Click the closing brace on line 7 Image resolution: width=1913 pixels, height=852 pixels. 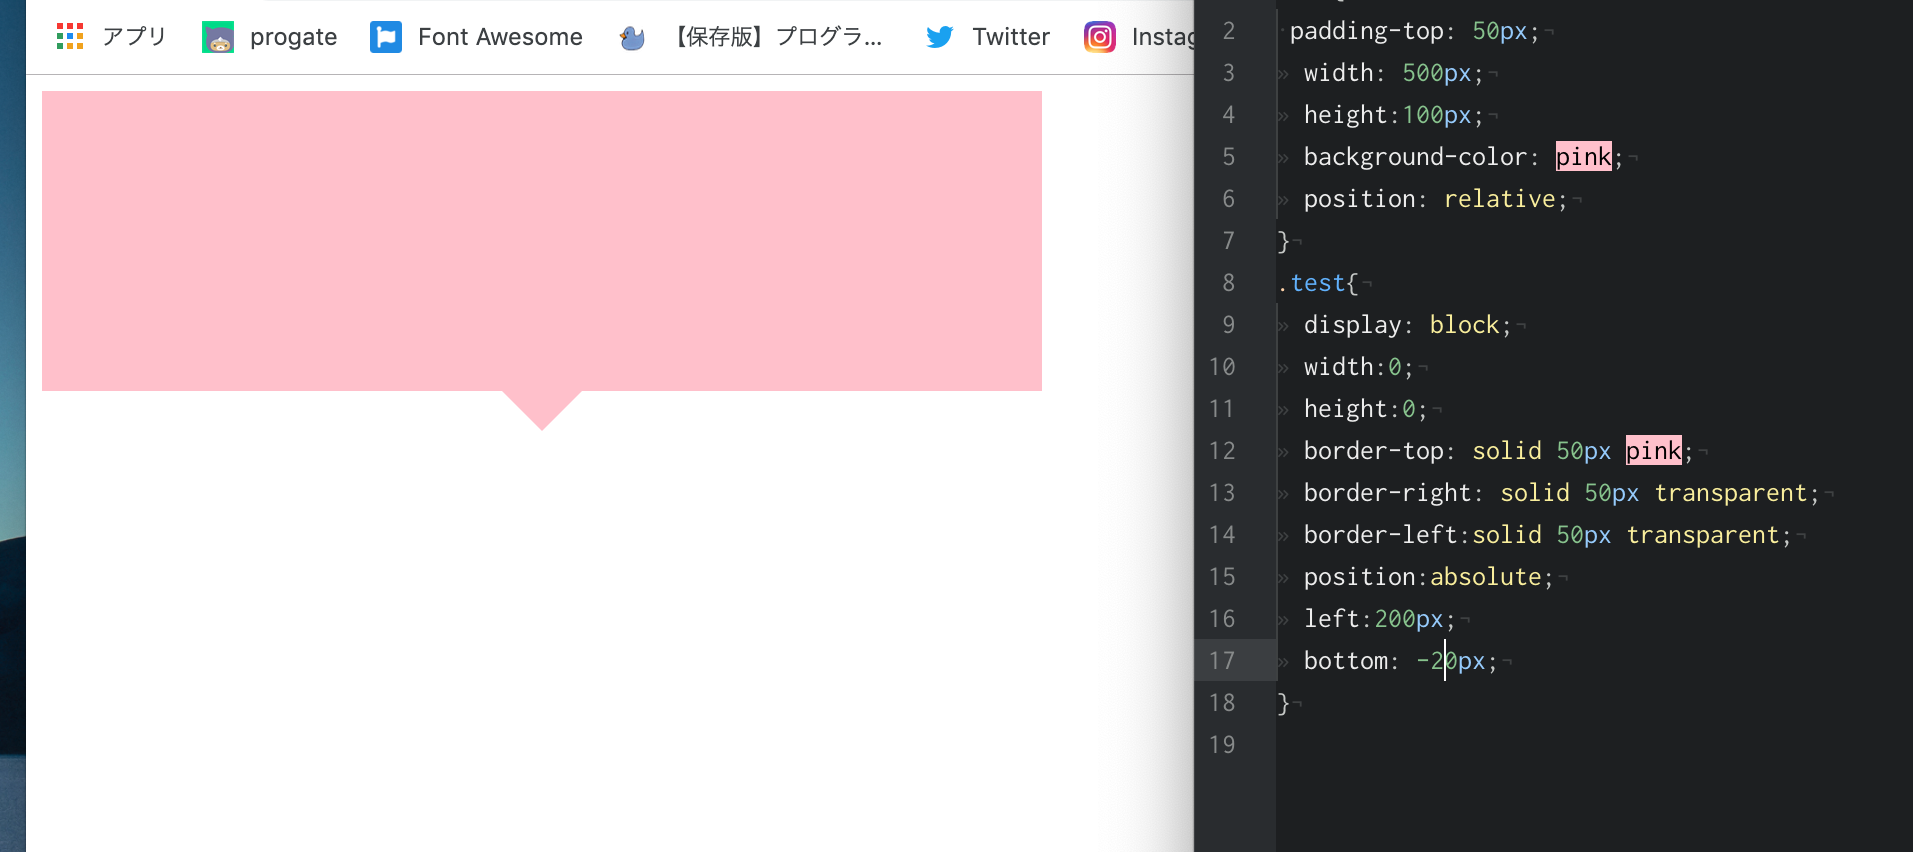point(1284,241)
